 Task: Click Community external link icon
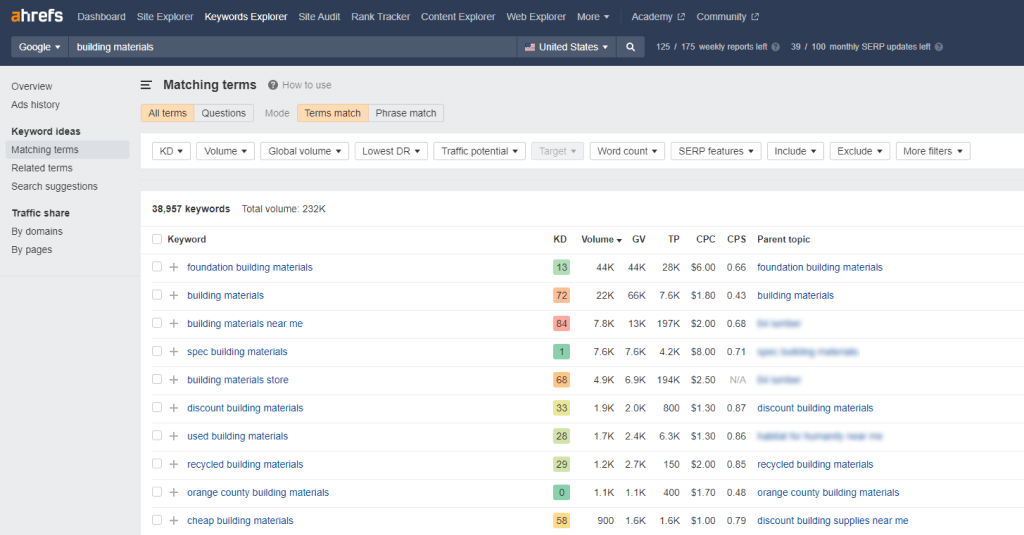755,17
